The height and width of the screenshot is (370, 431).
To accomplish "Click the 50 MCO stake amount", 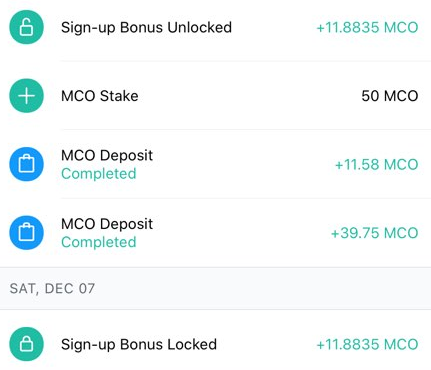I will pyautogui.click(x=390, y=96).
